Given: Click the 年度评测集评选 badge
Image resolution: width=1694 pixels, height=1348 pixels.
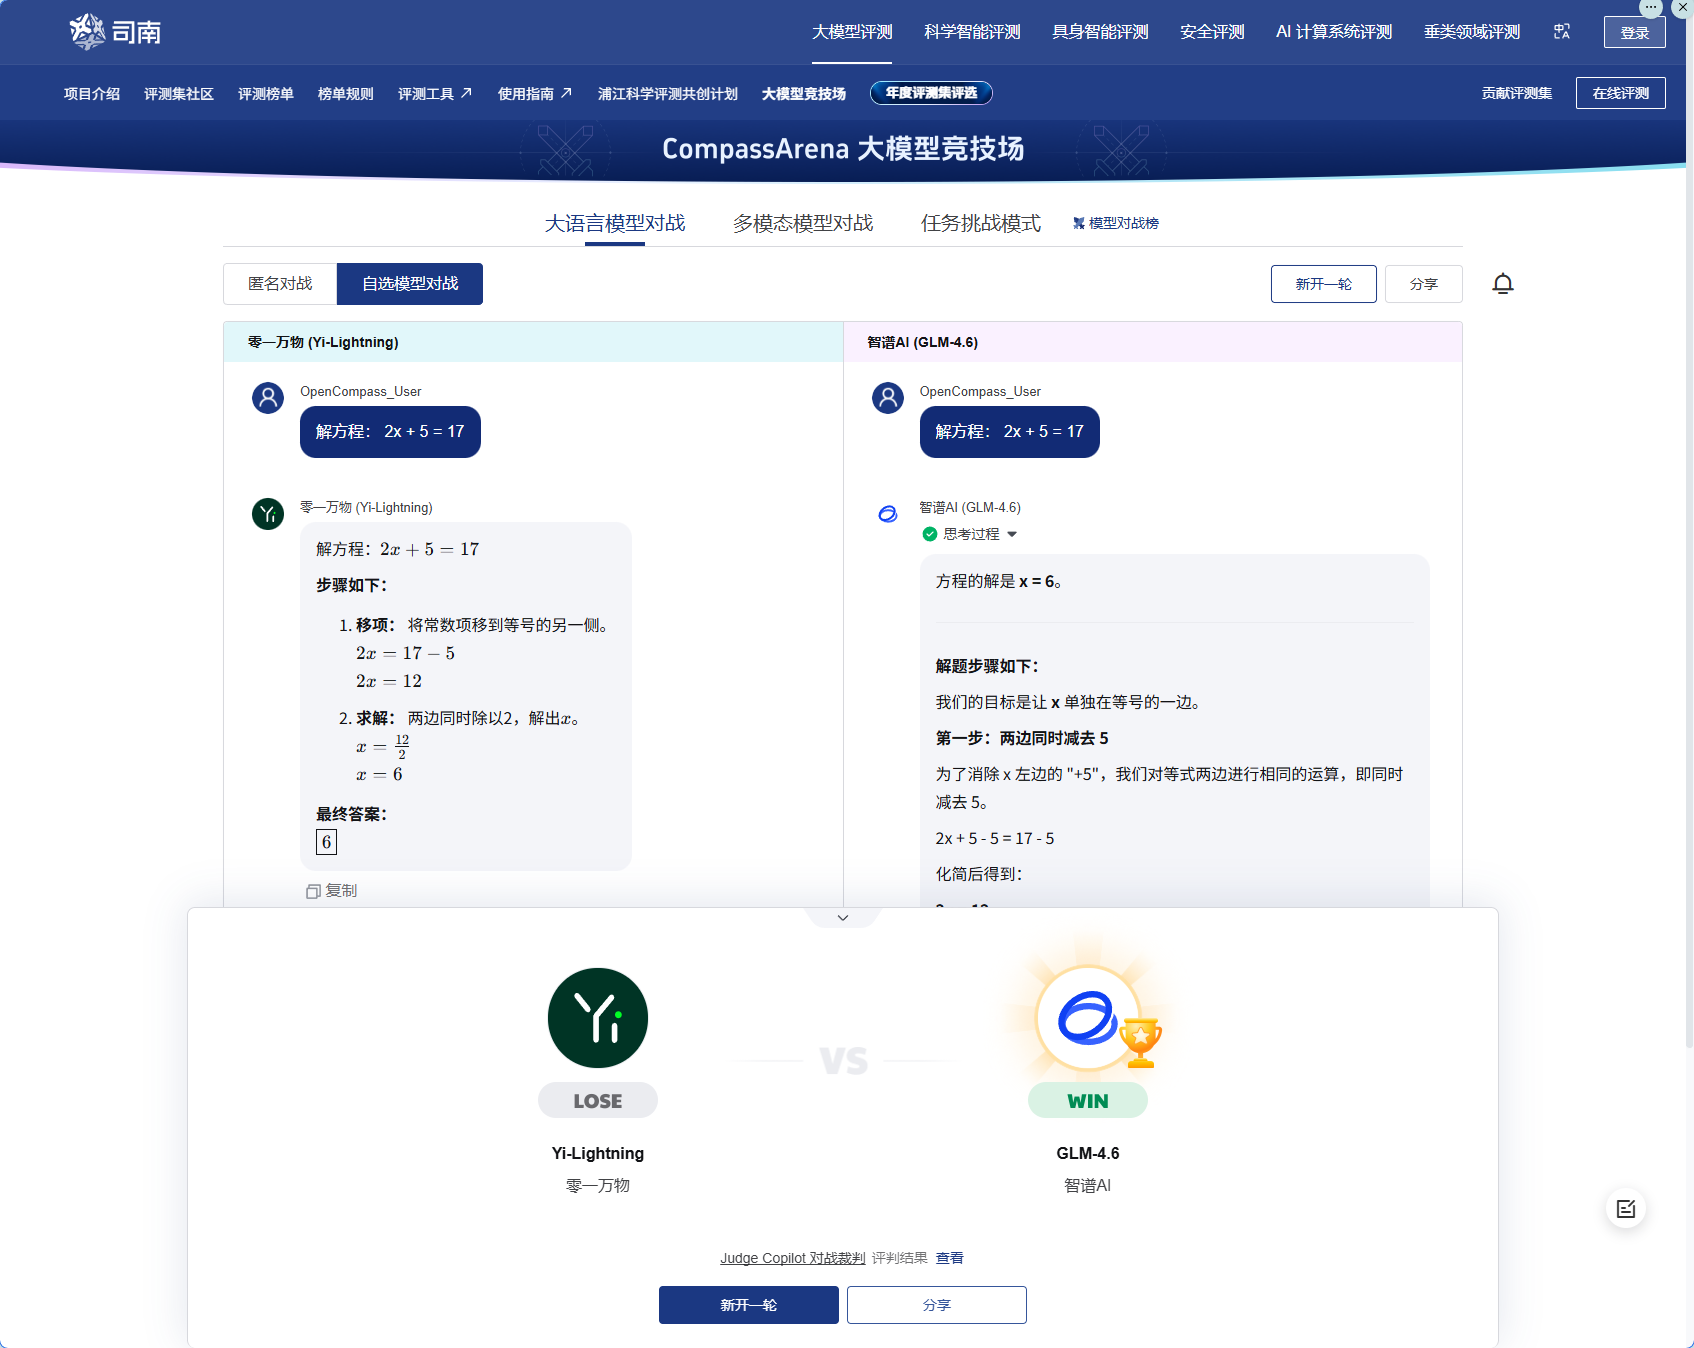Looking at the screenshot, I should (x=931, y=93).
